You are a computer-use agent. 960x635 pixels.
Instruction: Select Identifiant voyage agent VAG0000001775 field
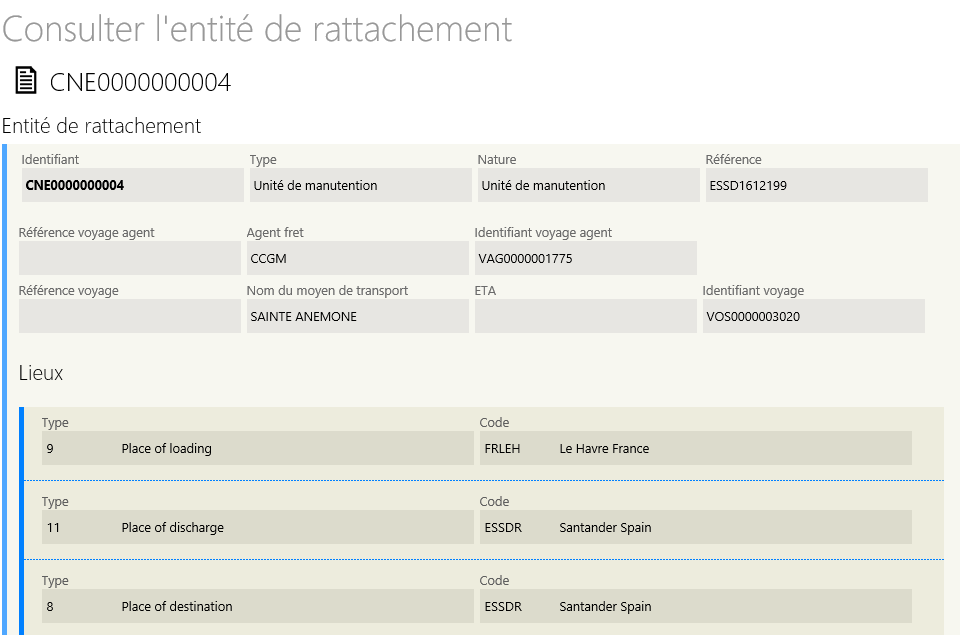tap(585, 258)
